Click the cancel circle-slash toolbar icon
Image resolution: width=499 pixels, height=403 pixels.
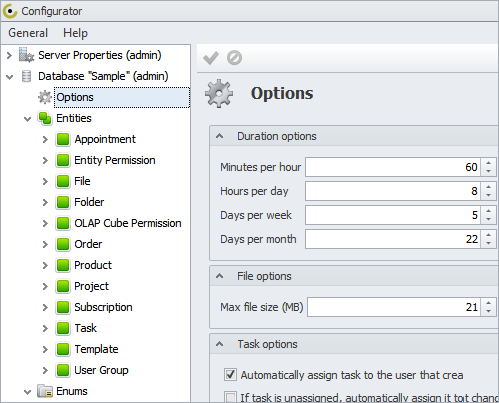click(x=234, y=58)
